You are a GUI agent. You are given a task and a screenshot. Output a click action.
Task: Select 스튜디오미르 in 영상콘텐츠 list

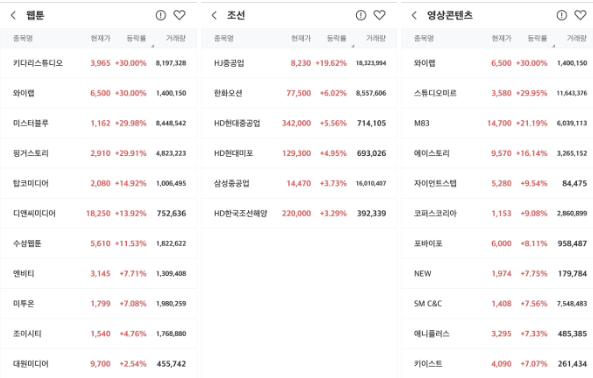point(497,93)
